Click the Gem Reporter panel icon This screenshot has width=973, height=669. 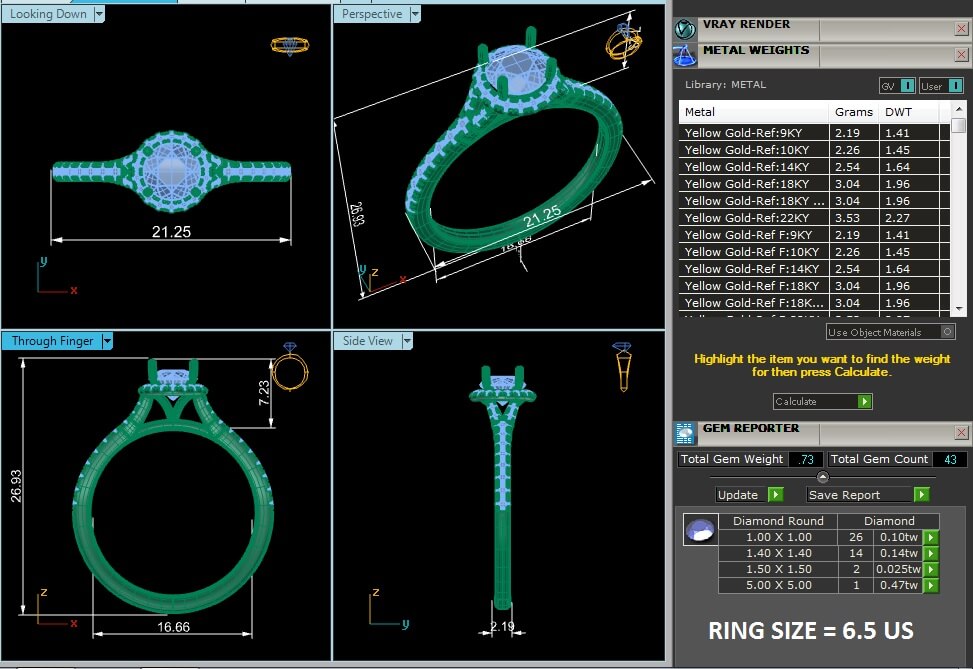685,433
